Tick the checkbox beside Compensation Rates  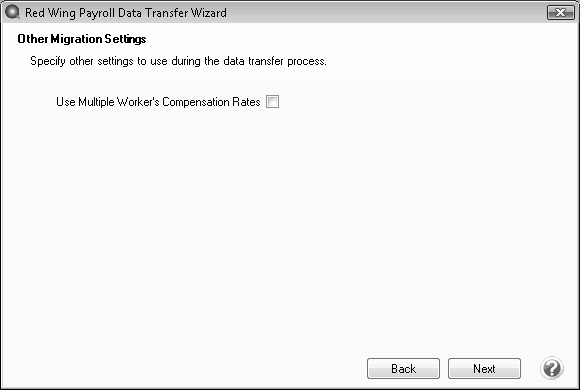click(272, 101)
